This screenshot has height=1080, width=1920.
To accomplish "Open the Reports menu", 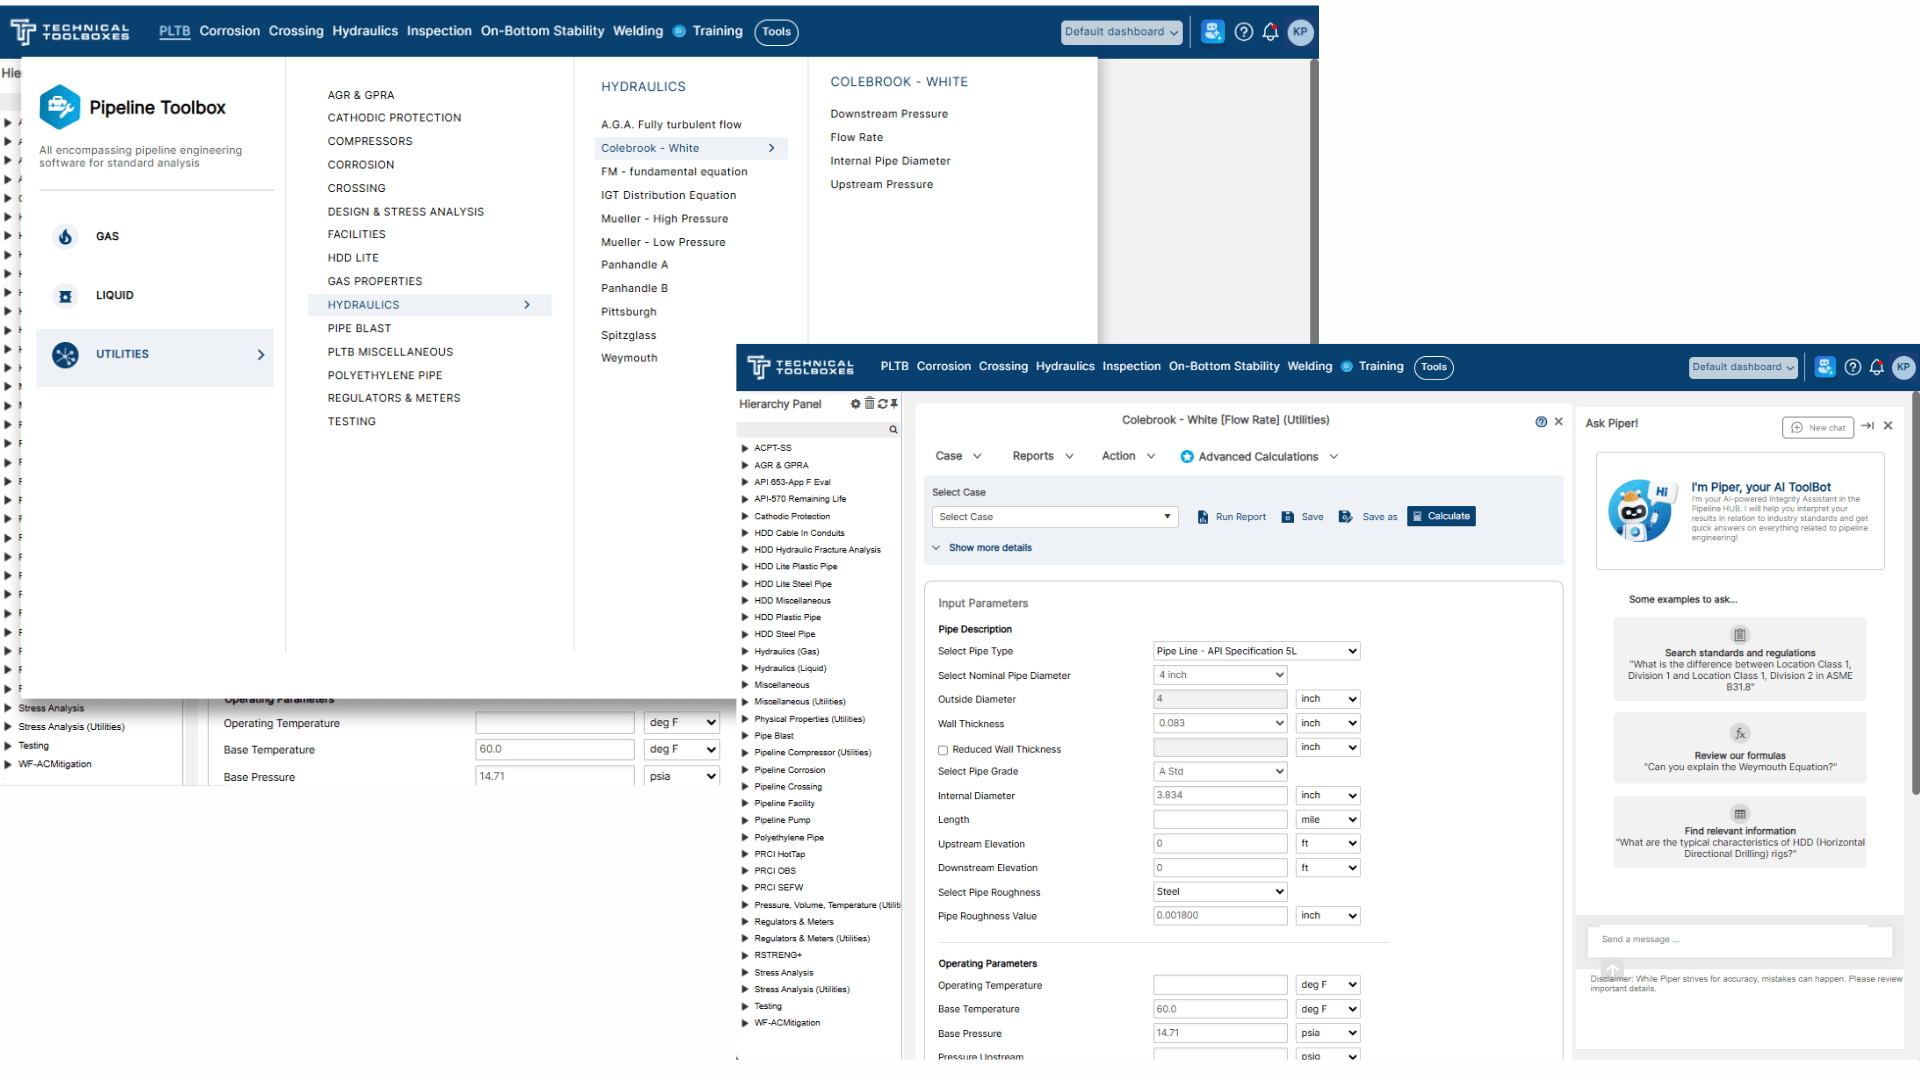I will (1042, 456).
